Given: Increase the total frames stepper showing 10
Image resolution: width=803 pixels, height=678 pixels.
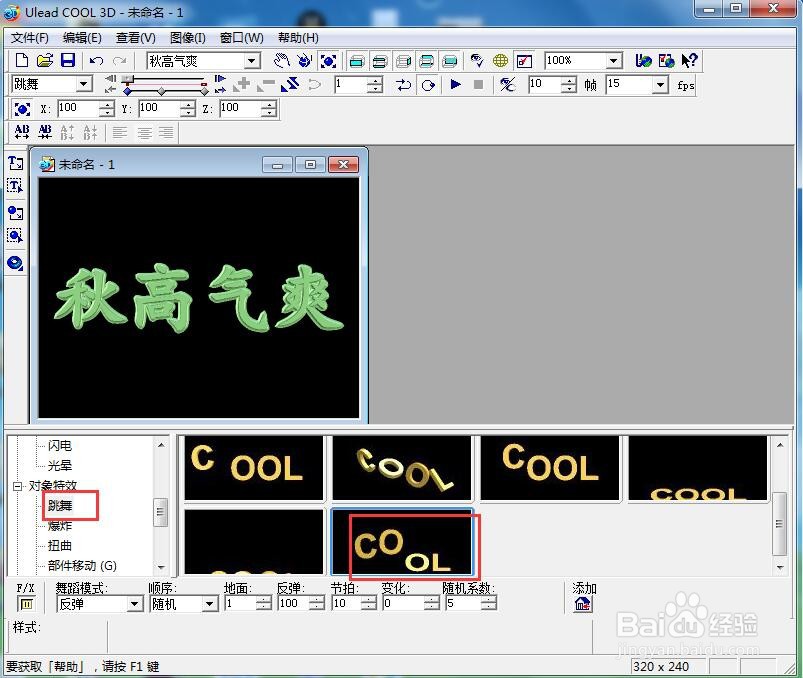Looking at the screenshot, I should 568,81.
